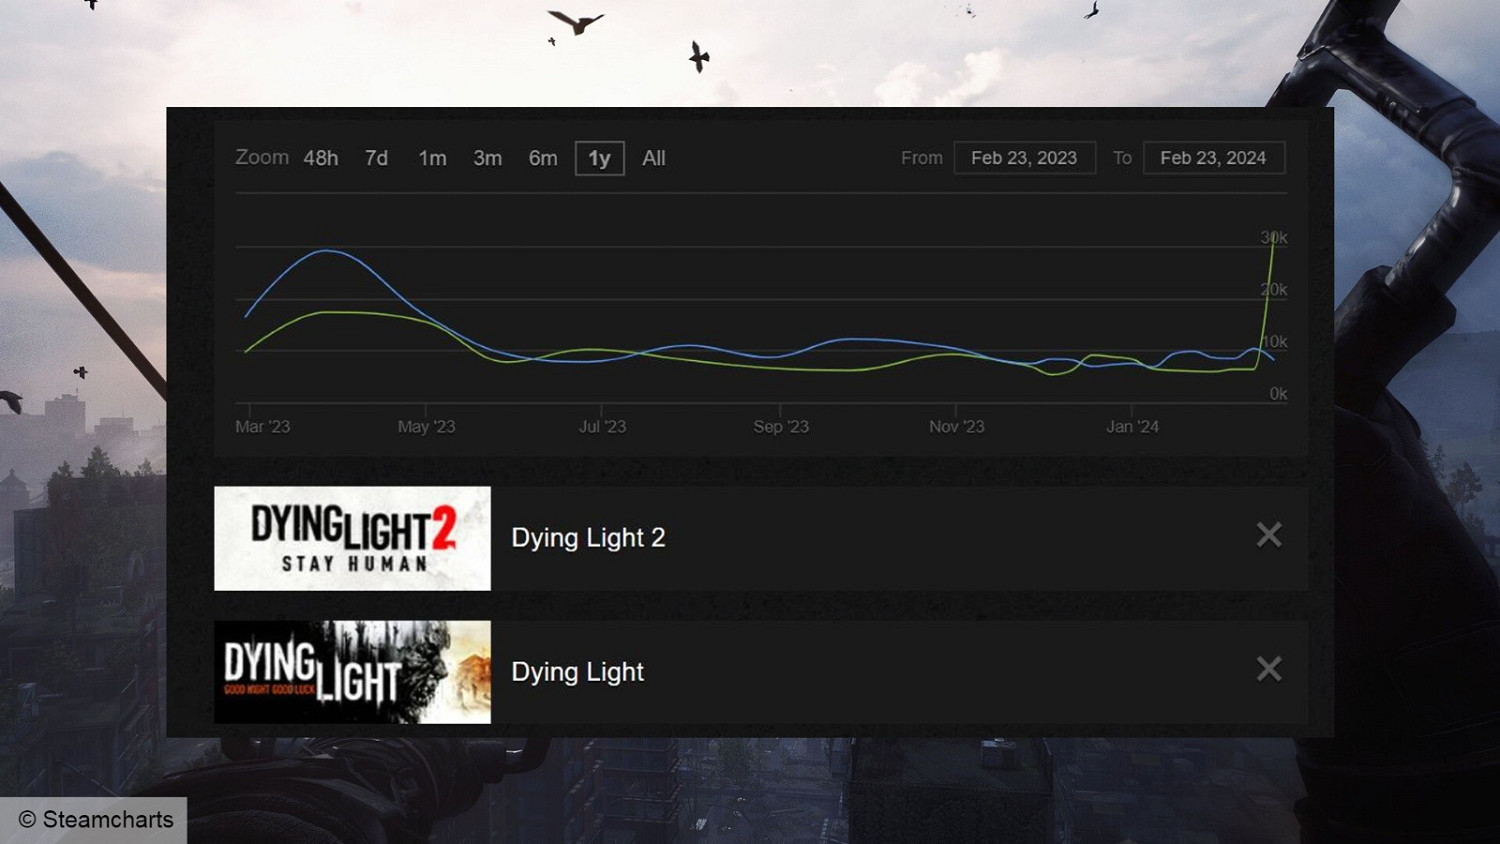1500x844 pixels.
Task: Click the Steamcharts copyright credit
Action: pyautogui.click(x=96, y=820)
